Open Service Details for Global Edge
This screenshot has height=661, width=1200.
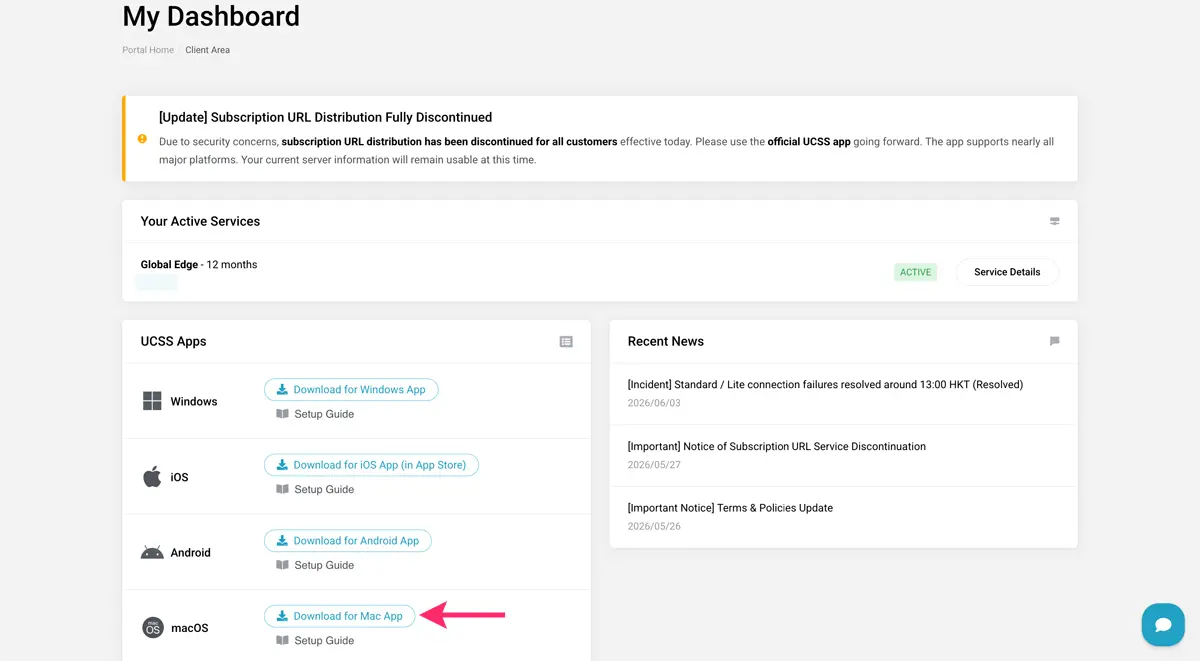point(1007,272)
